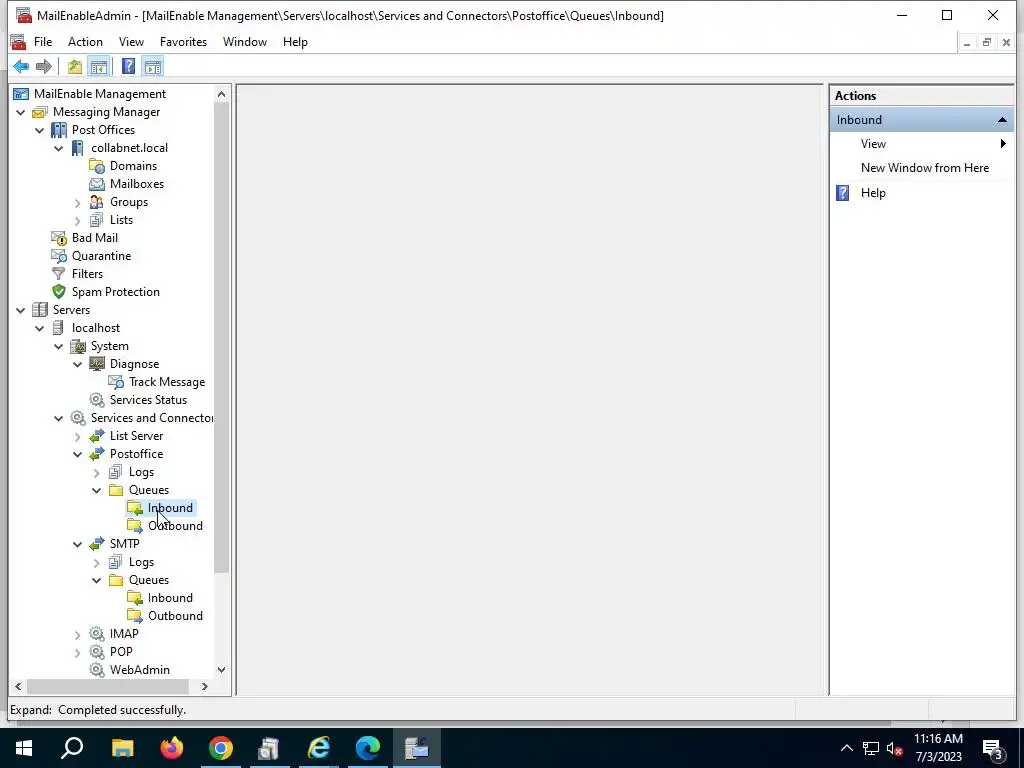Click the WebAdmin tree item
The image size is (1024, 768).
click(x=140, y=669)
